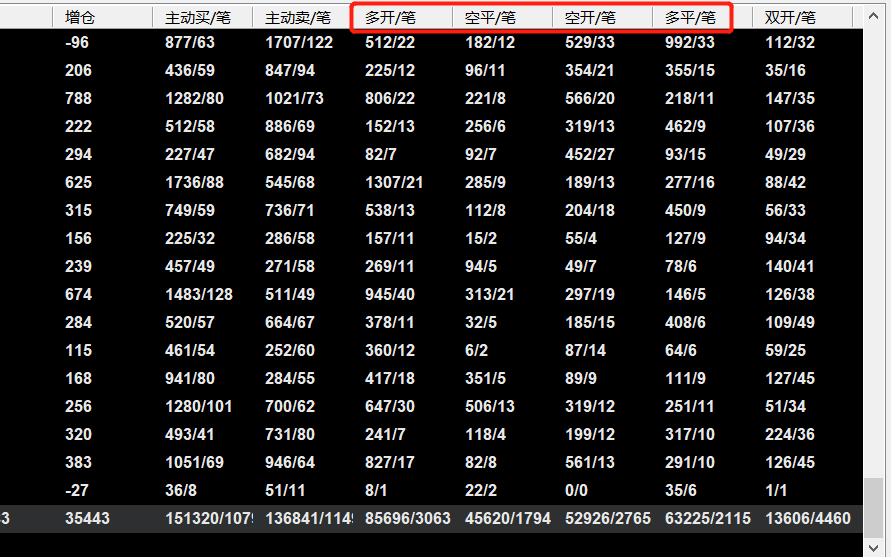891x557 pixels.
Task: Select the cell 227/47
Action: click(x=190, y=154)
